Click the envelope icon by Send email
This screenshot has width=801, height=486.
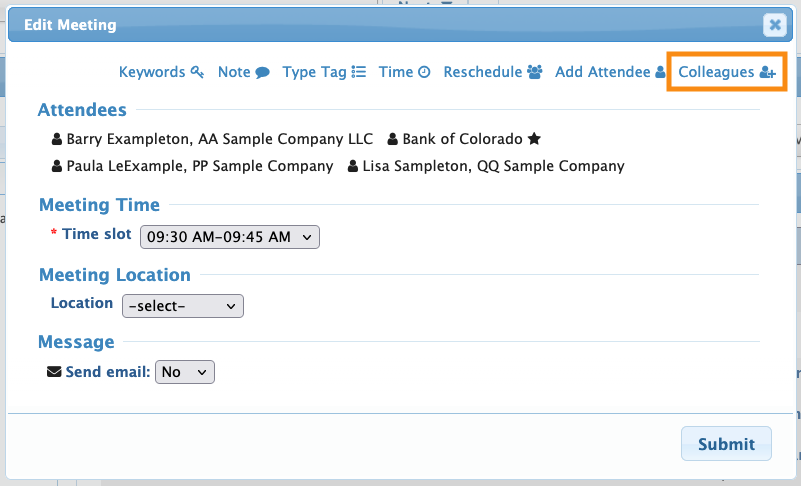pos(54,372)
